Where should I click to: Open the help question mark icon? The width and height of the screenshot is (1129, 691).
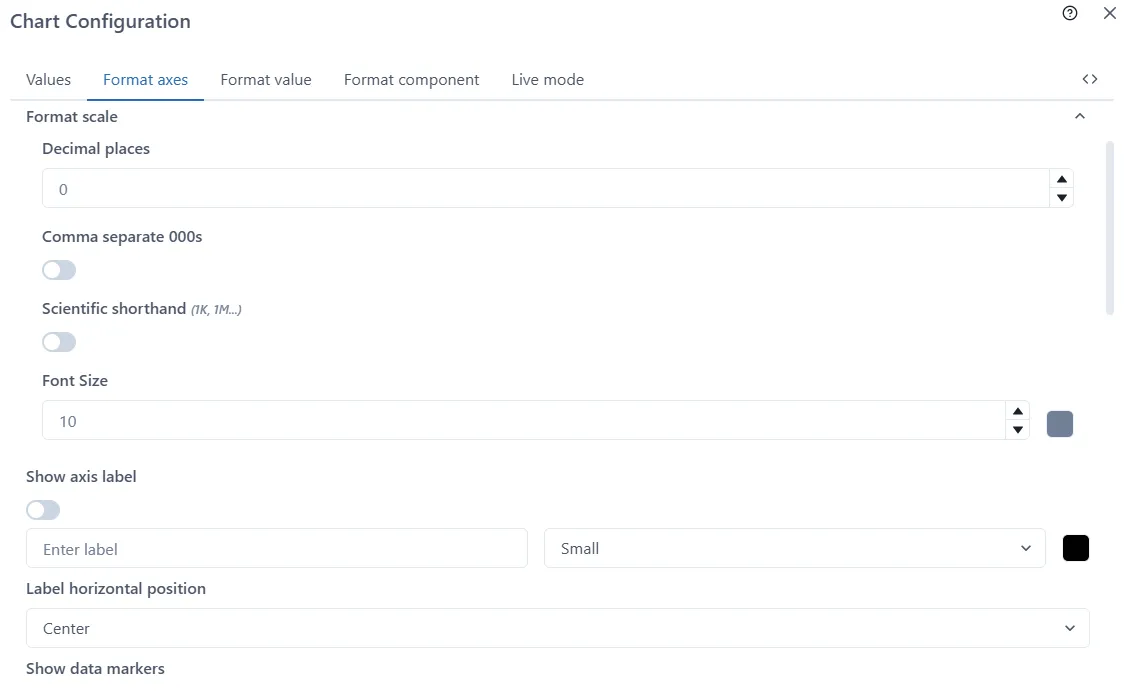[x=1070, y=13]
